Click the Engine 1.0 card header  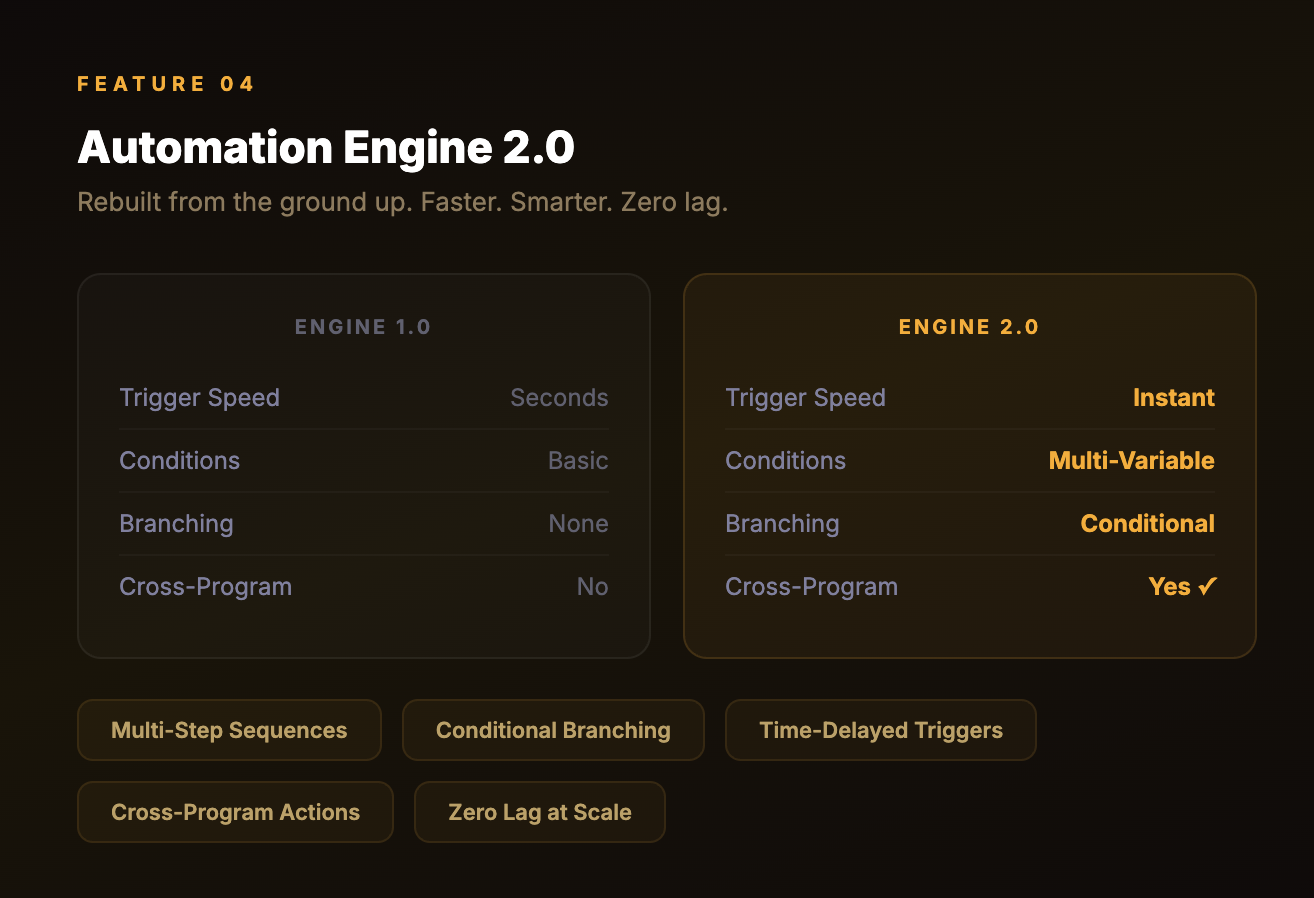363,327
